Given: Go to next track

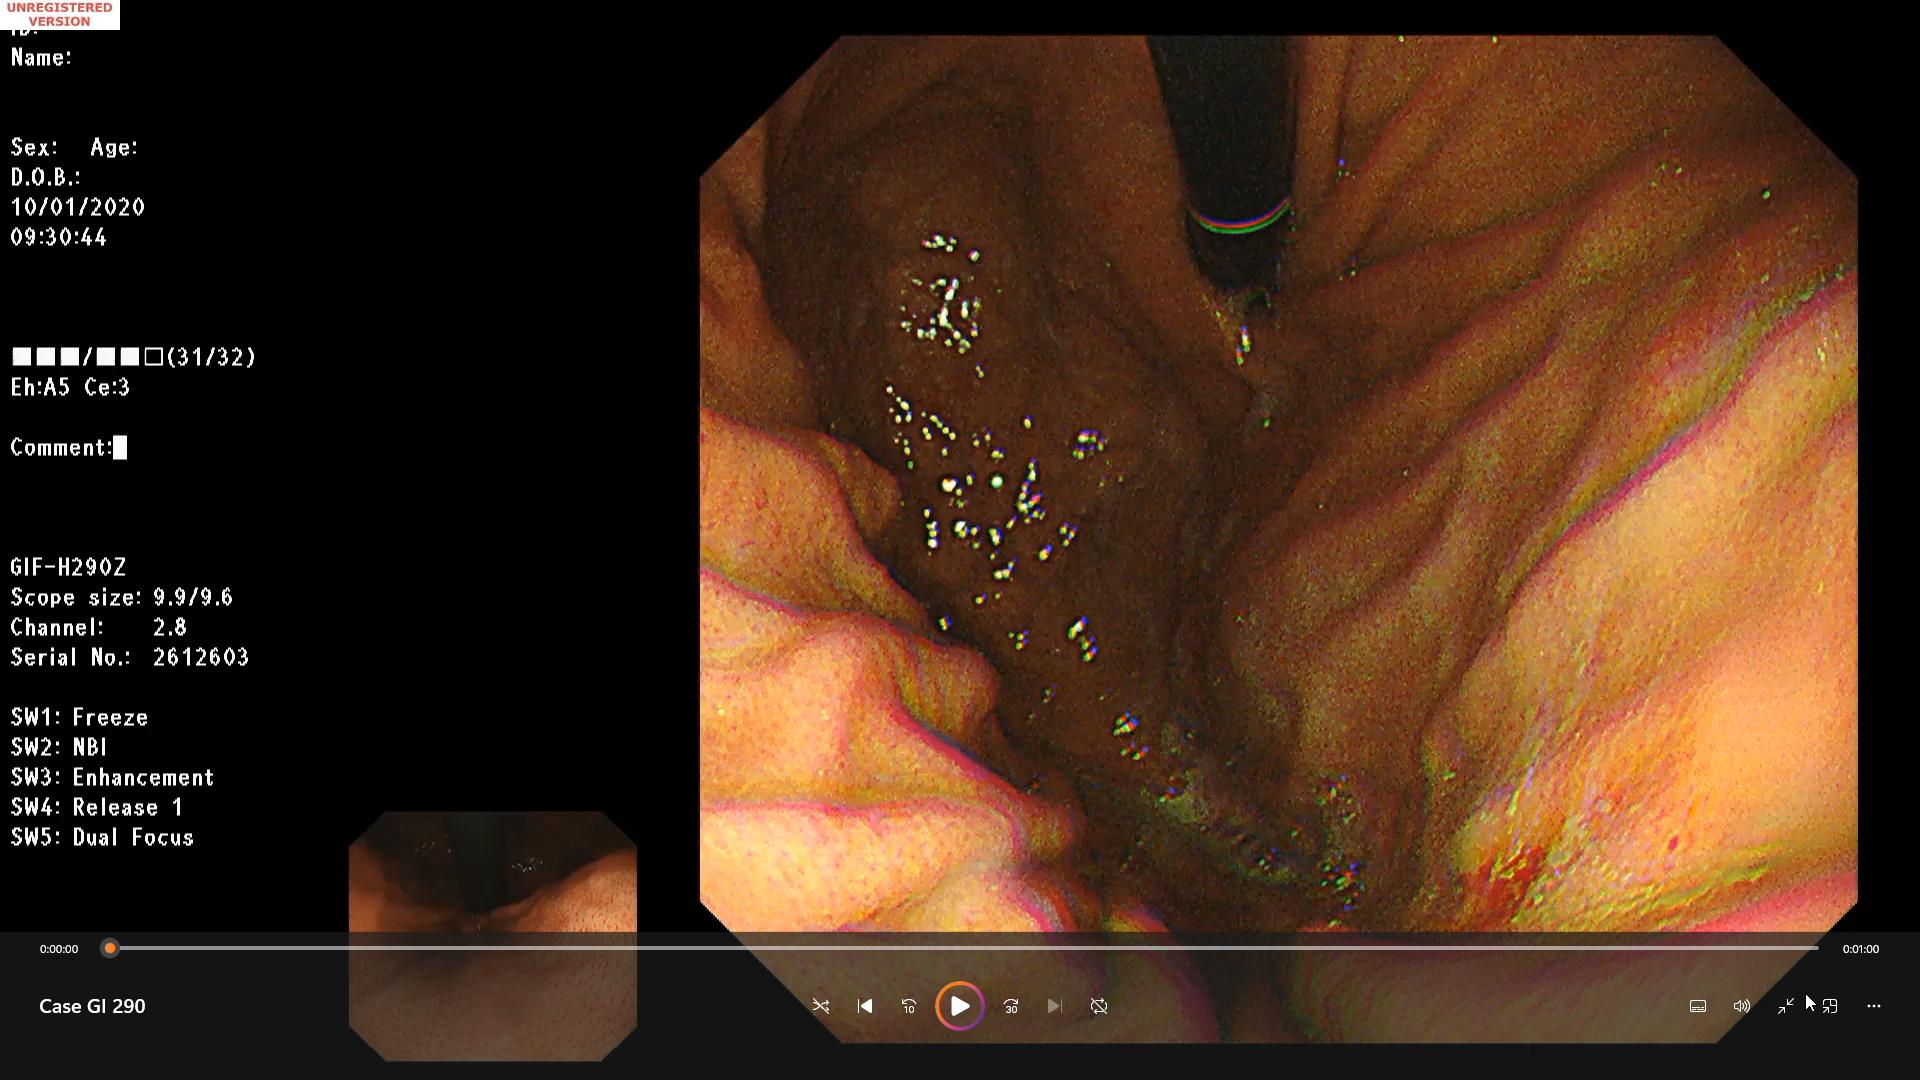Looking at the screenshot, I should pyautogui.click(x=1055, y=1006).
